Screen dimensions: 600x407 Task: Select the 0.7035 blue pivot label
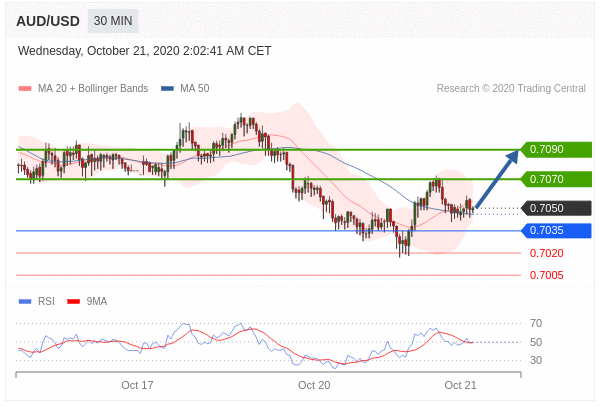tap(556, 231)
